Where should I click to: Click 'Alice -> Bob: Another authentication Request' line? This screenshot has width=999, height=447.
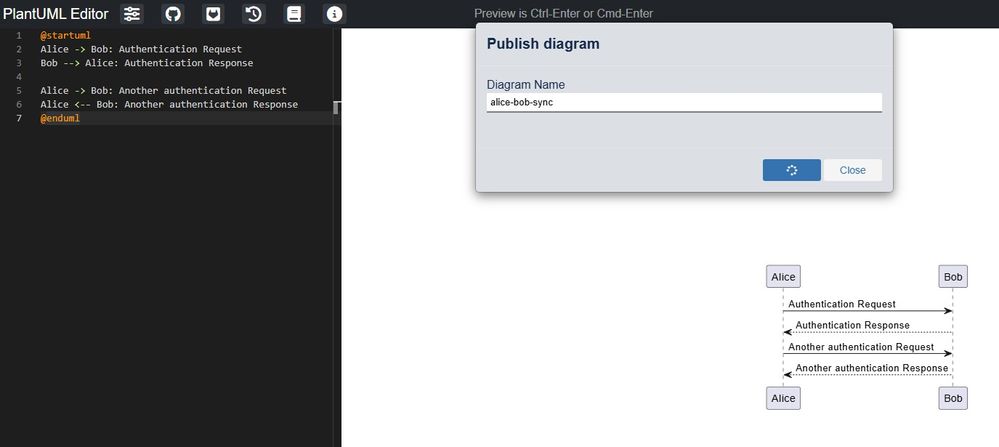coord(163,90)
